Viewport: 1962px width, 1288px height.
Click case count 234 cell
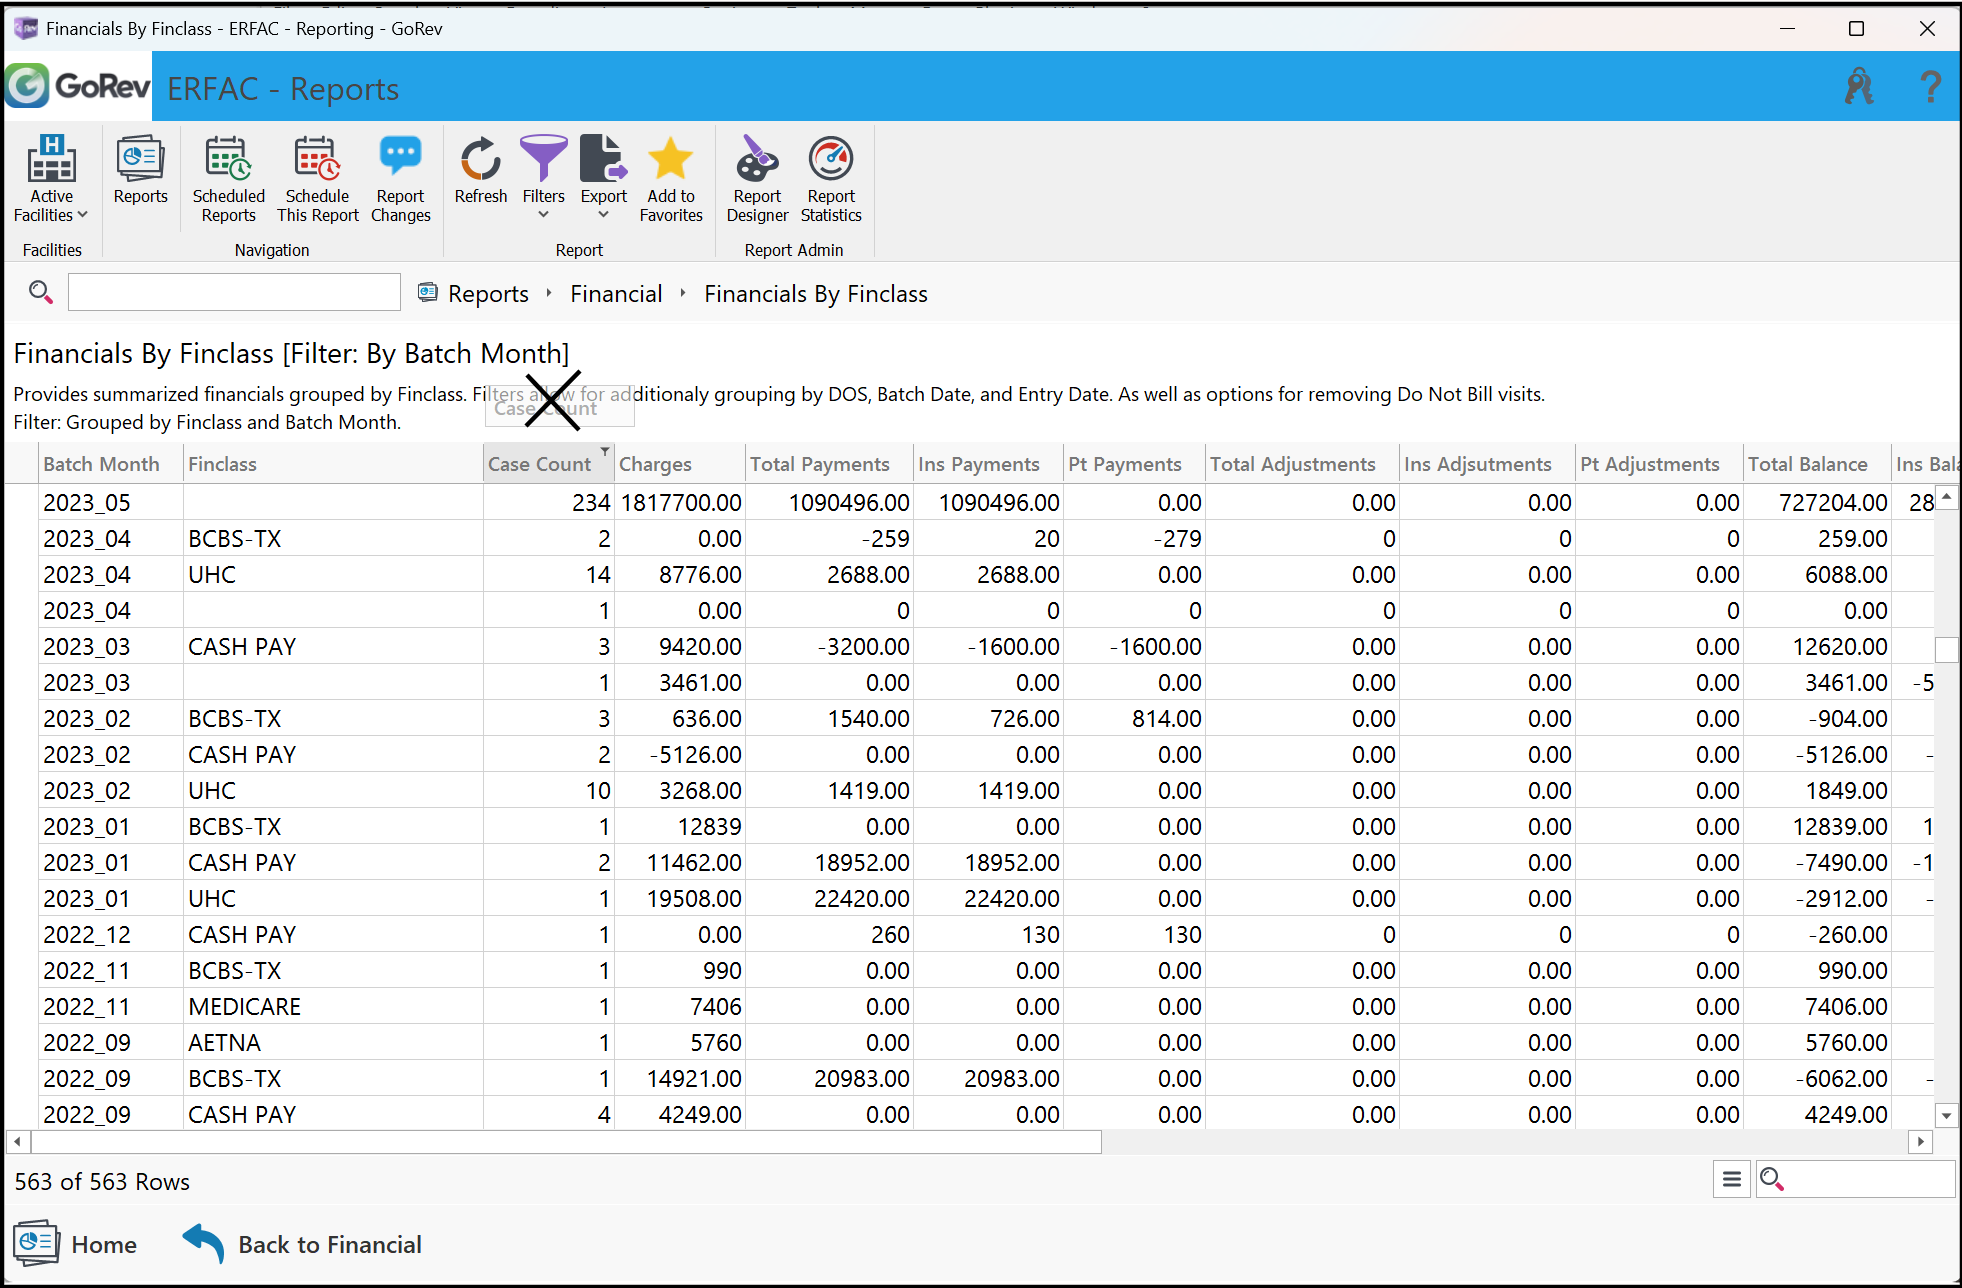pyautogui.click(x=548, y=502)
